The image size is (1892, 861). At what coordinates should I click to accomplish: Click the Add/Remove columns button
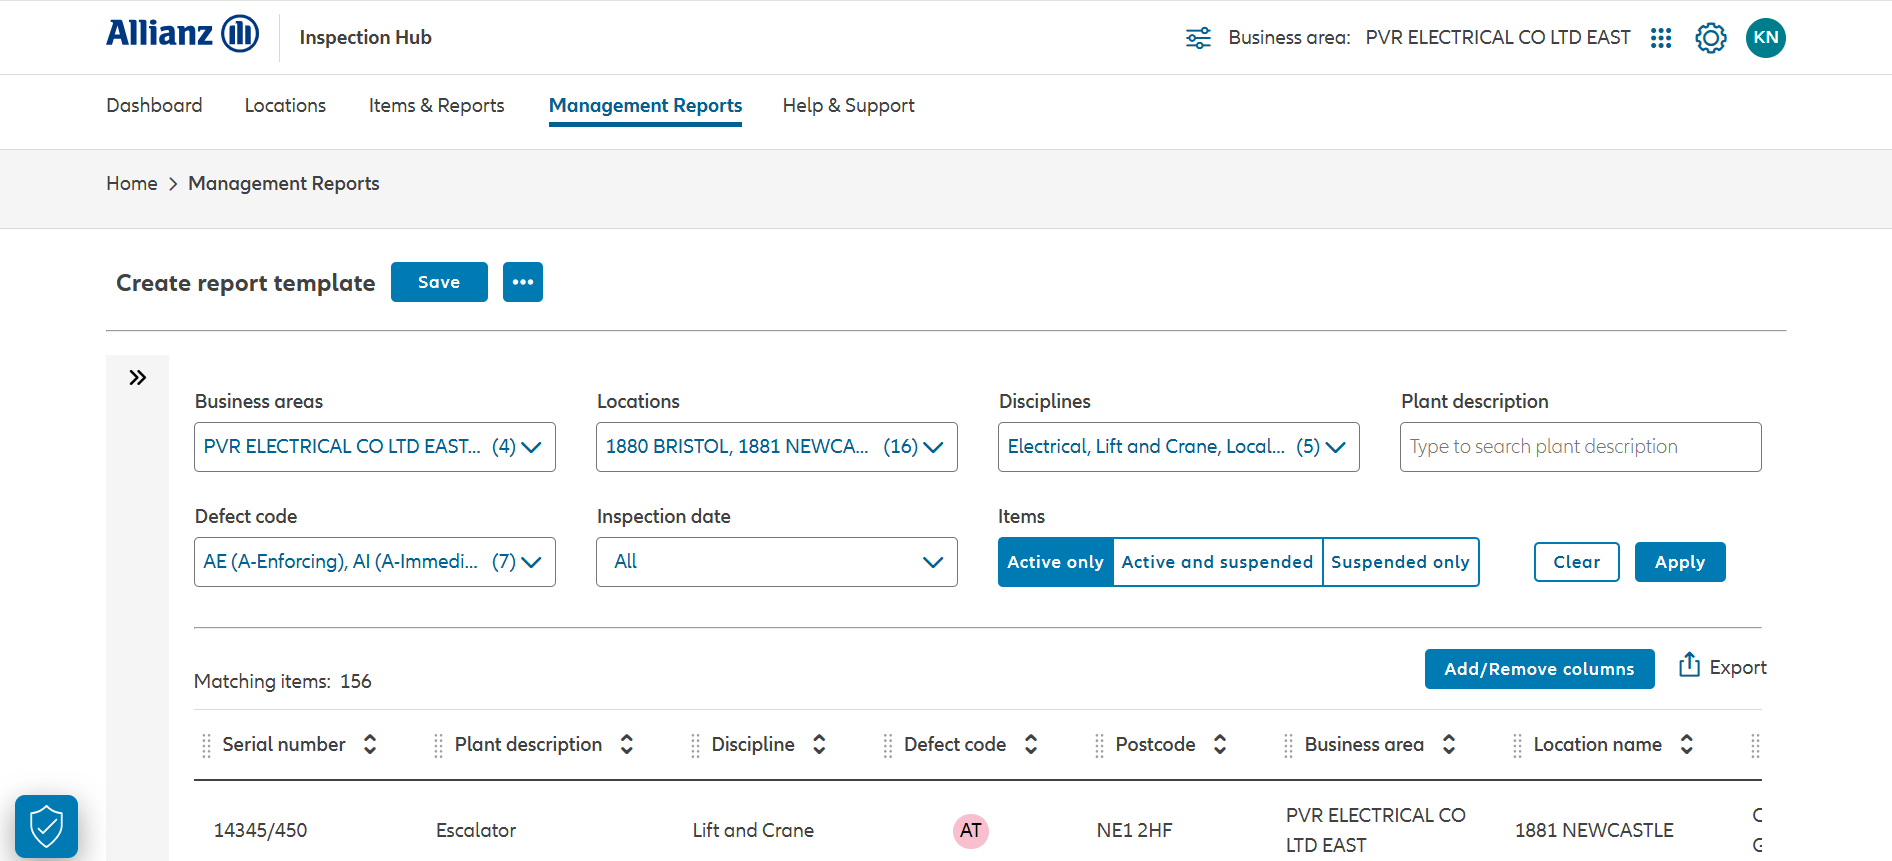[1538, 669]
